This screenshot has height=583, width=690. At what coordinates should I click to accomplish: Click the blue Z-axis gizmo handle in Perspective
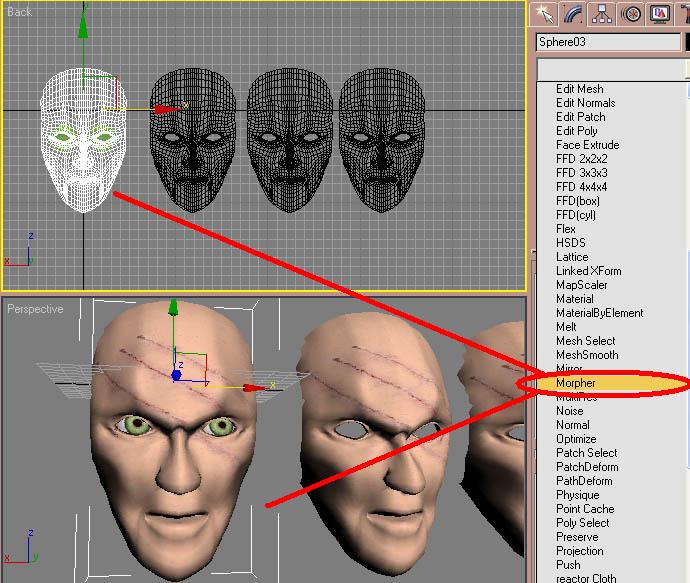(x=177, y=377)
